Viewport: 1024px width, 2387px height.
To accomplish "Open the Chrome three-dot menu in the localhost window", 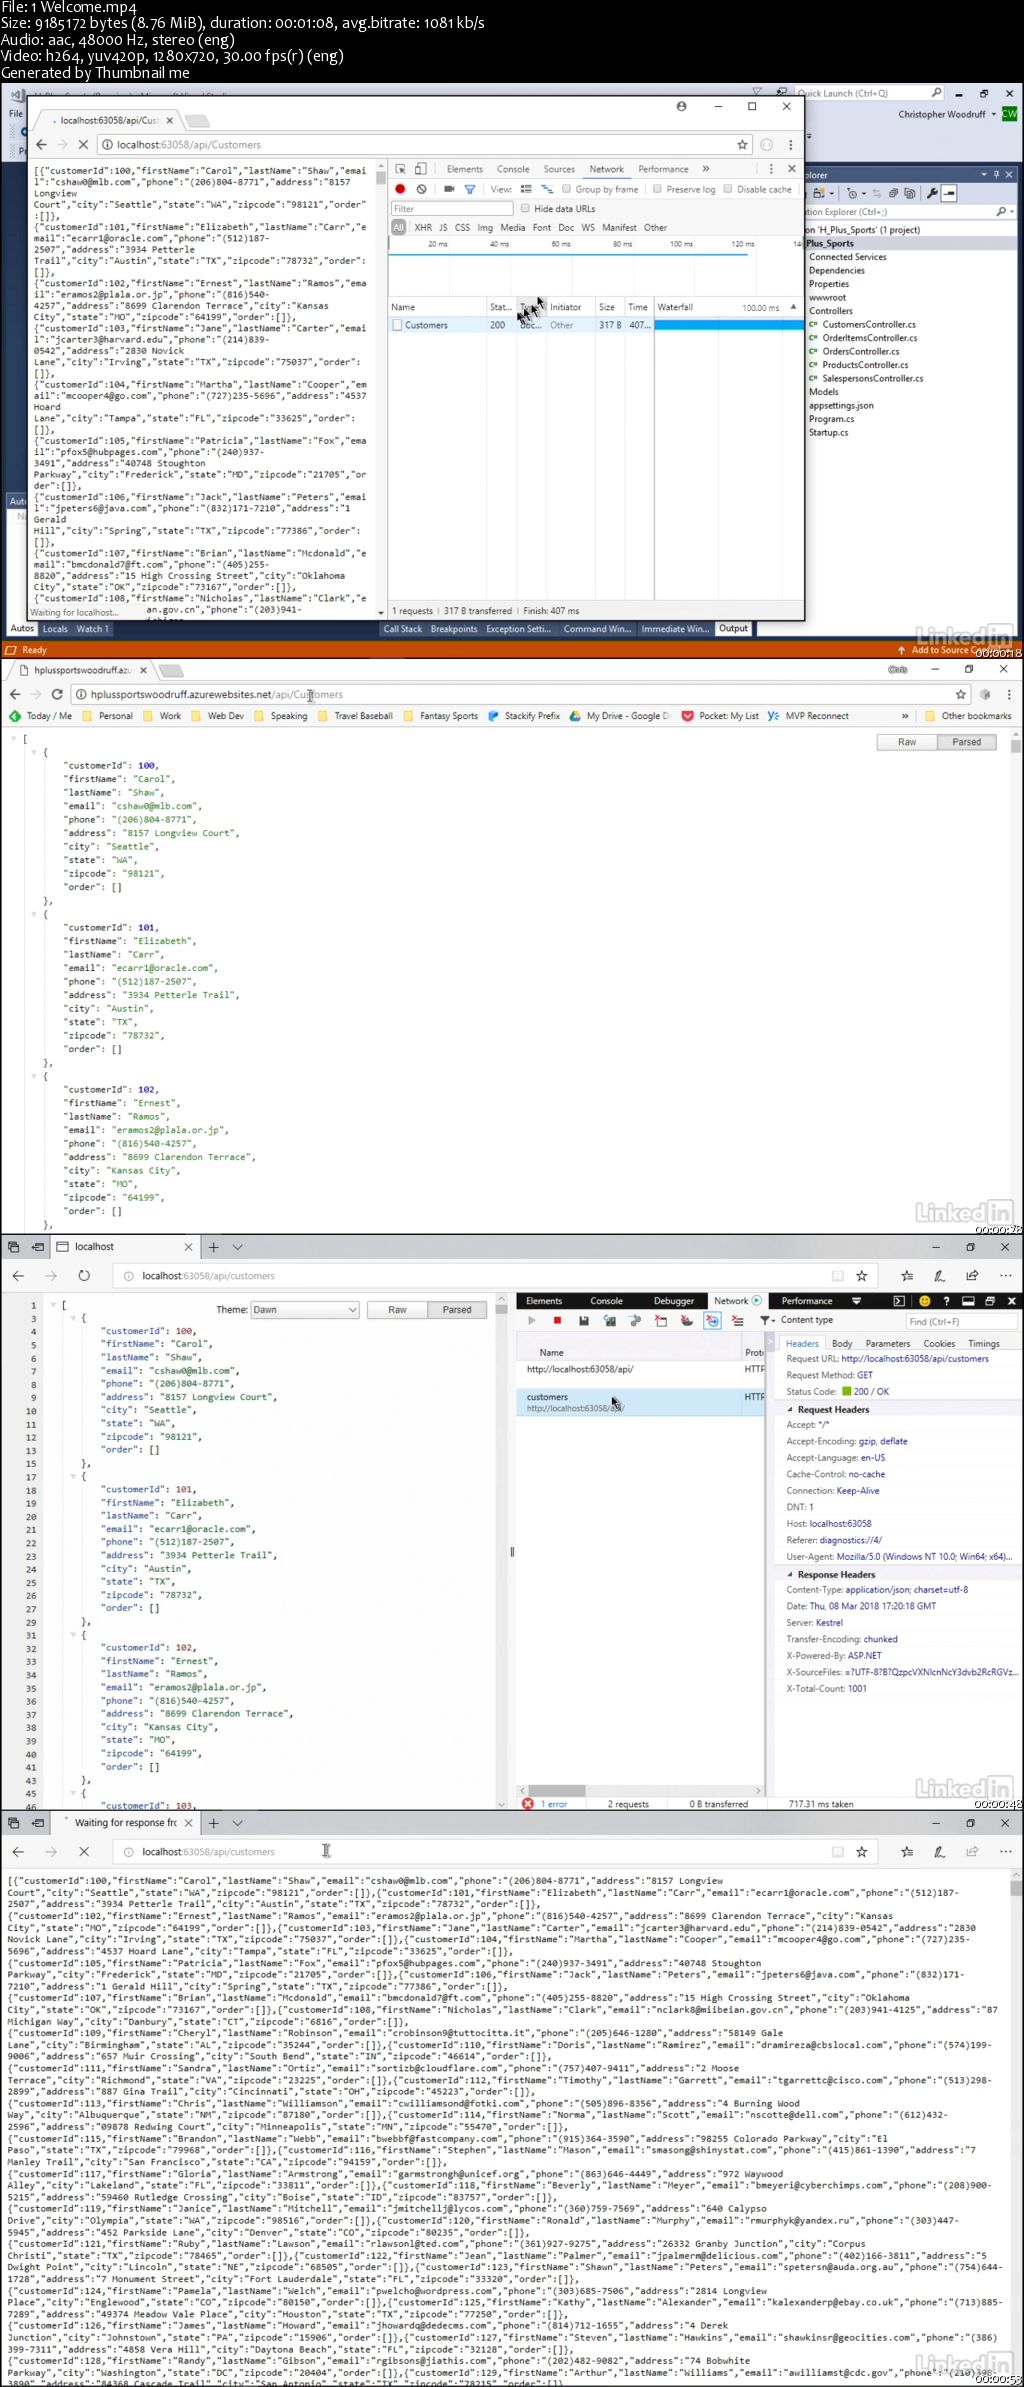I will coord(790,145).
